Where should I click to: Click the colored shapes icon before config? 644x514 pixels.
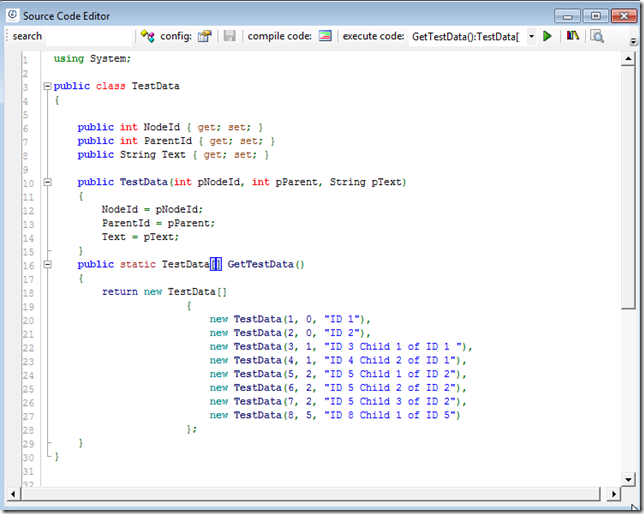tap(147, 36)
